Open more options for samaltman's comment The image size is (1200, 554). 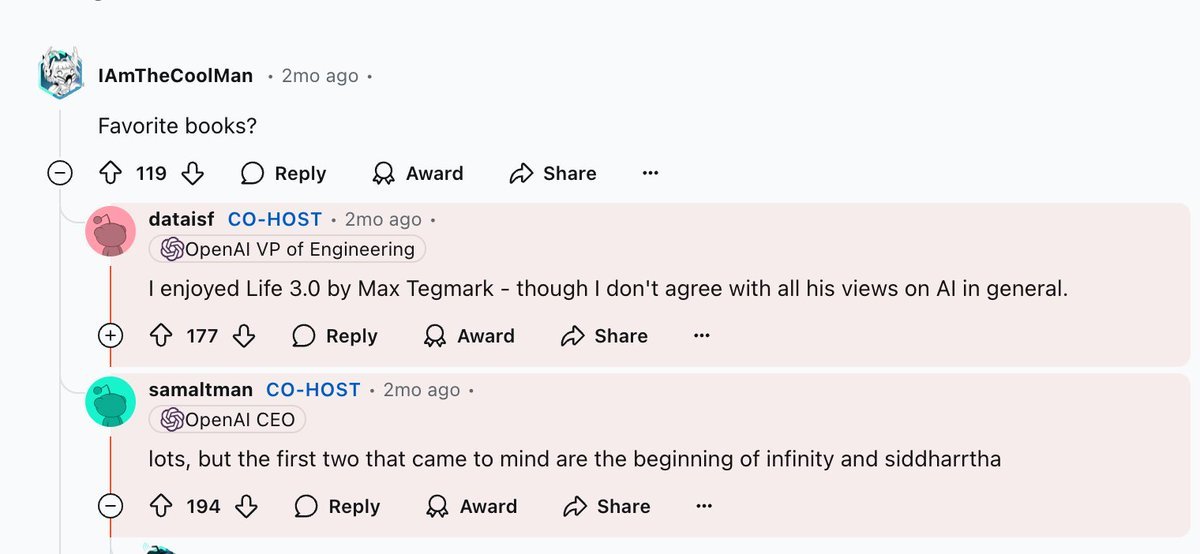tap(704, 507)
